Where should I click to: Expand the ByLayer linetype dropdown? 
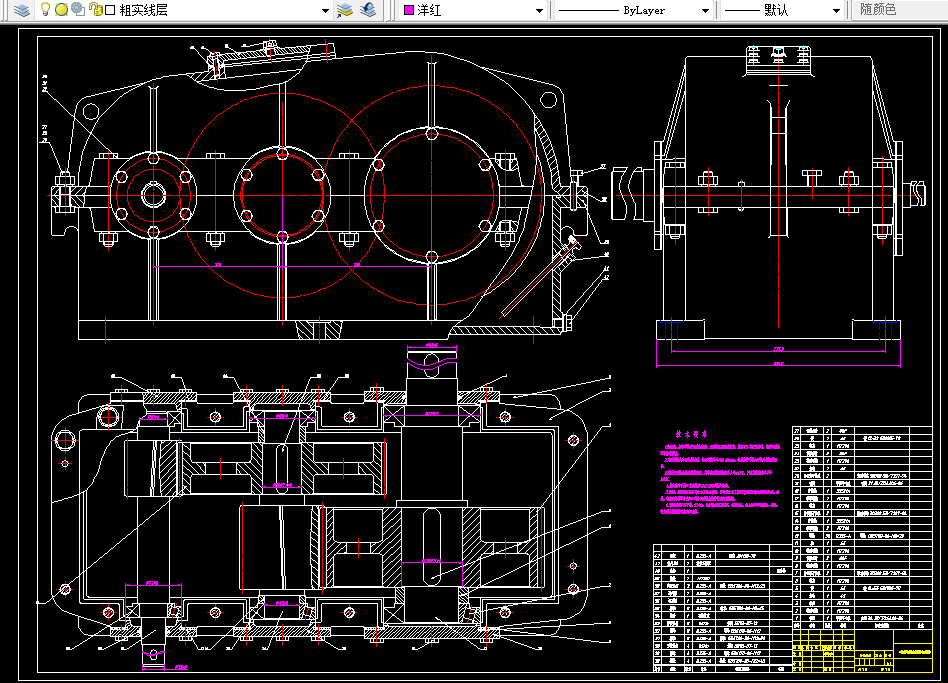click(x=705, y=11)
